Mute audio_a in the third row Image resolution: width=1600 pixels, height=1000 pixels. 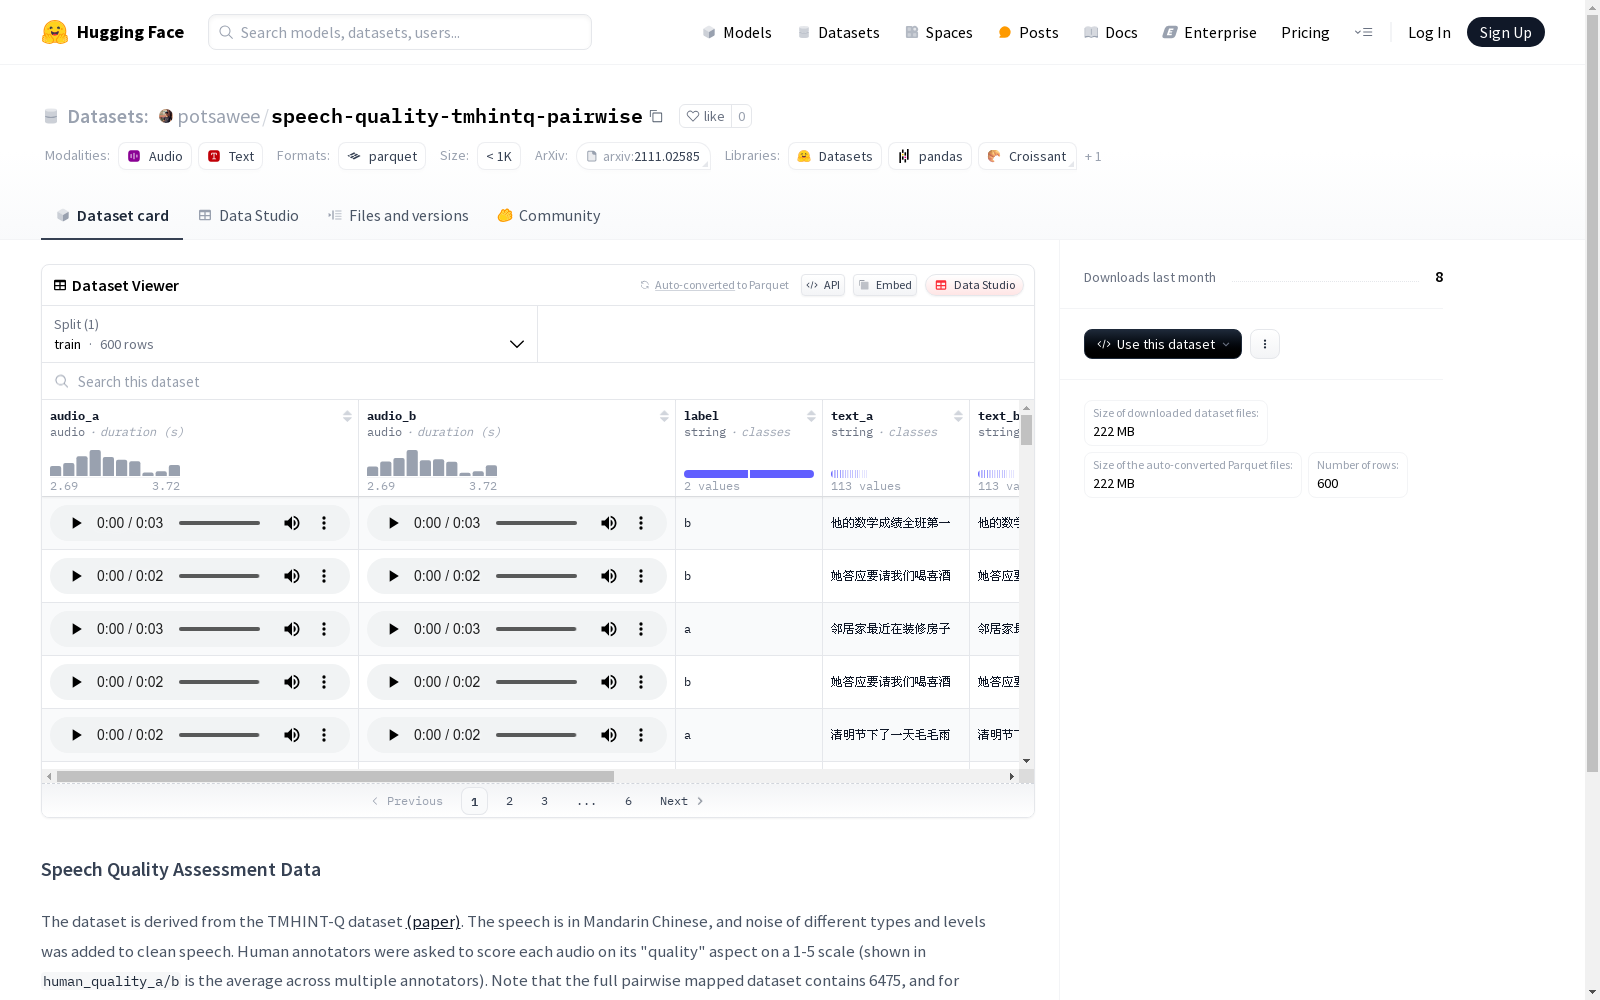click(x=292, y=629)
